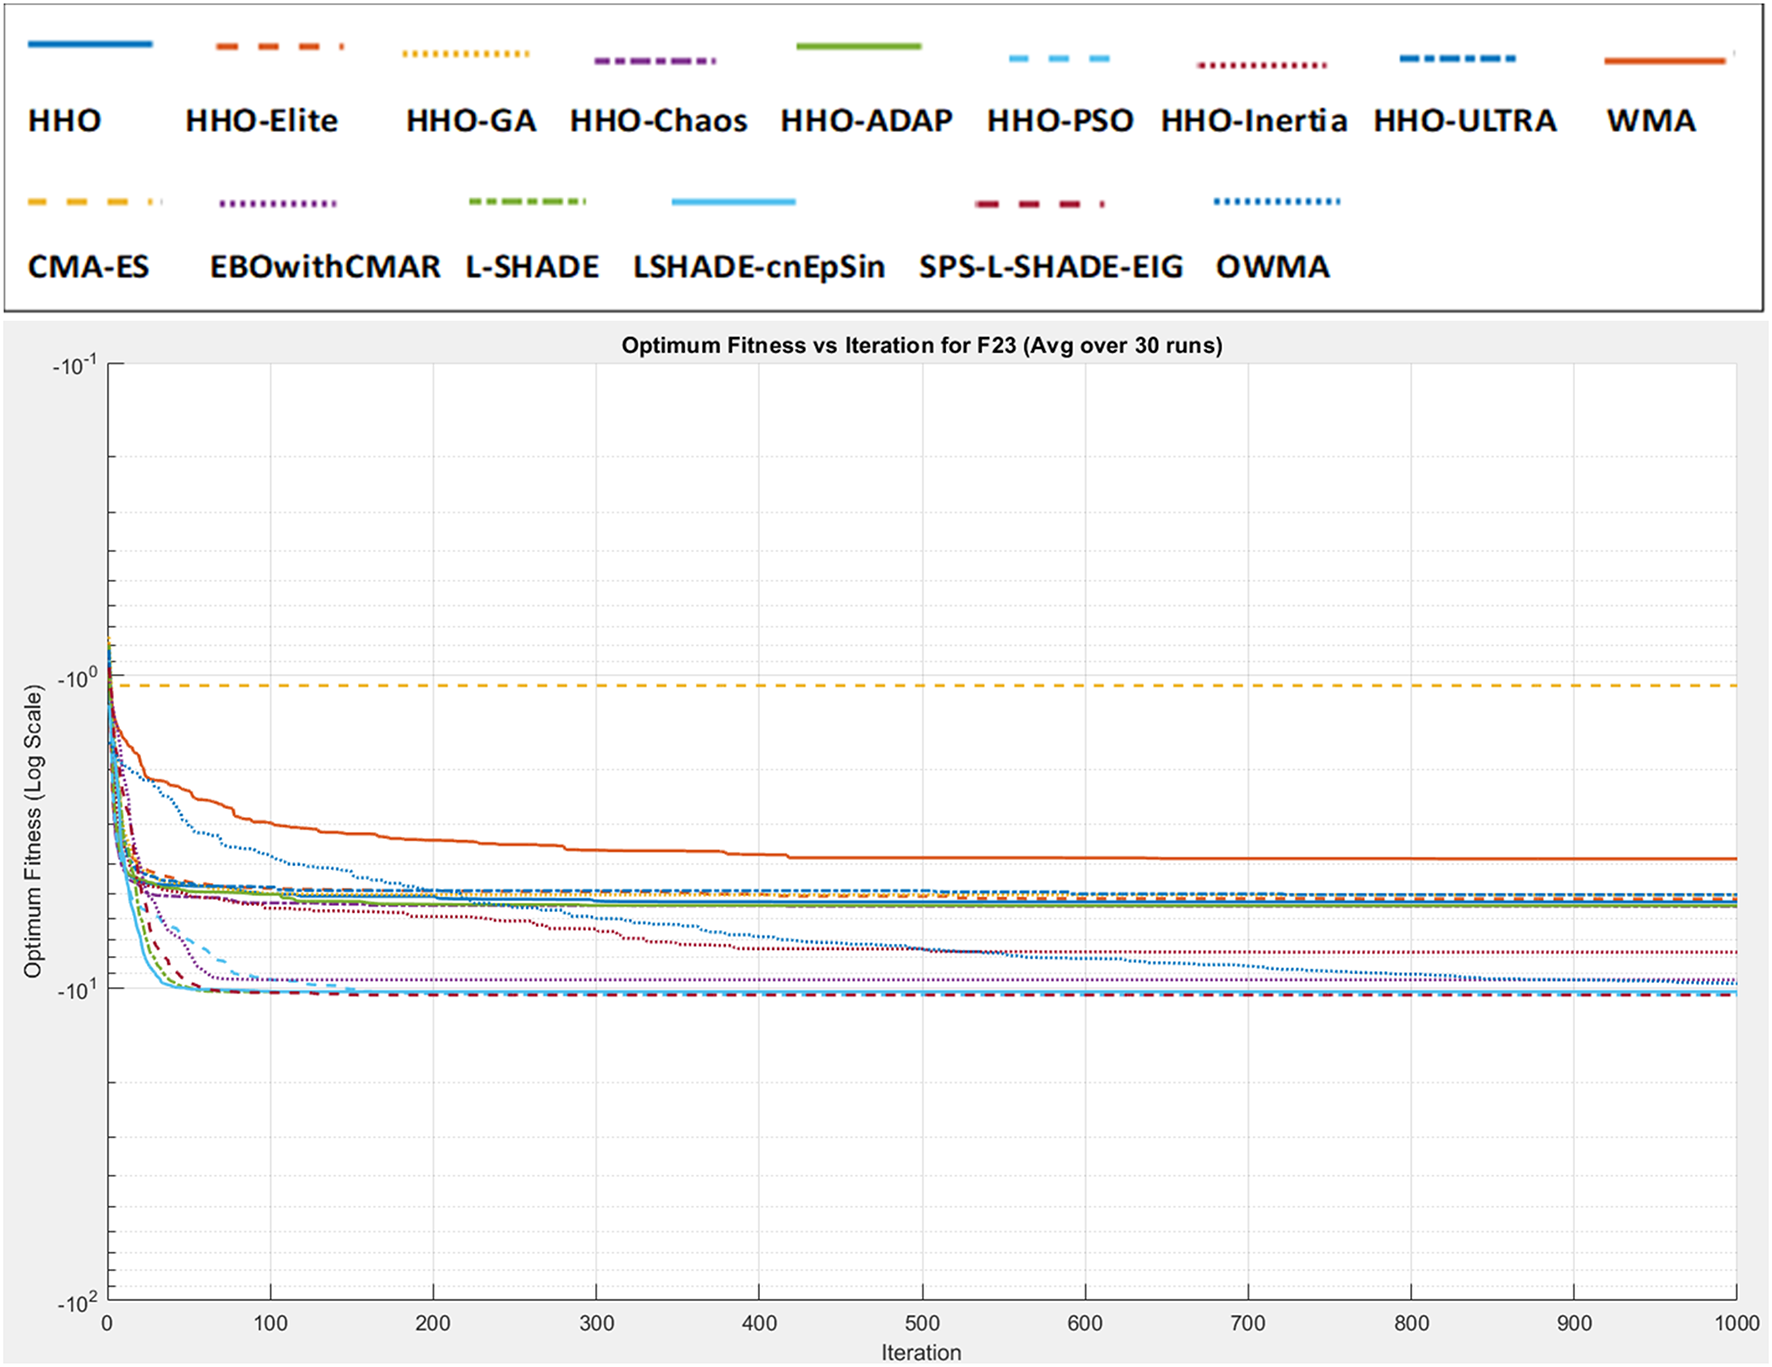Pick the blue dash-dot sample above HHO-ULTRA

(x=1458, y=59)
